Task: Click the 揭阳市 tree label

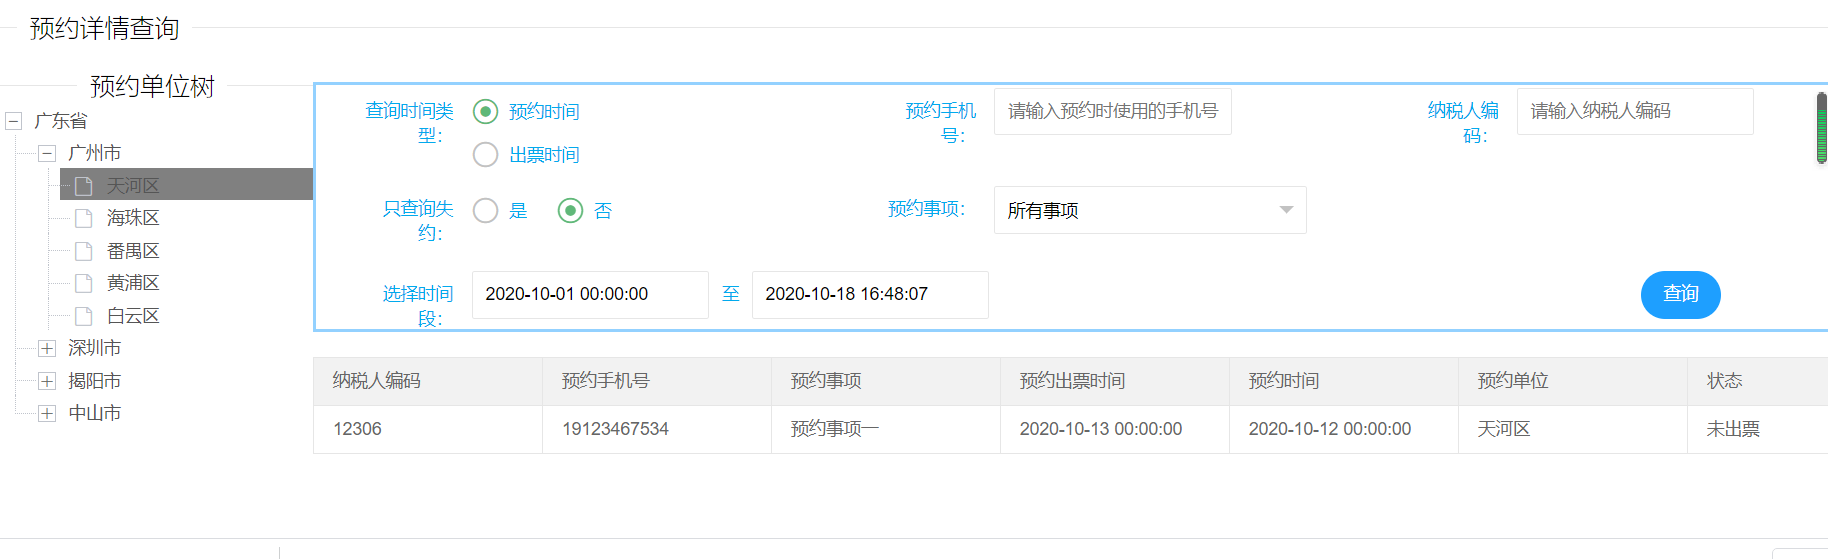Action: pyautogui.click(x=94, y=381)
